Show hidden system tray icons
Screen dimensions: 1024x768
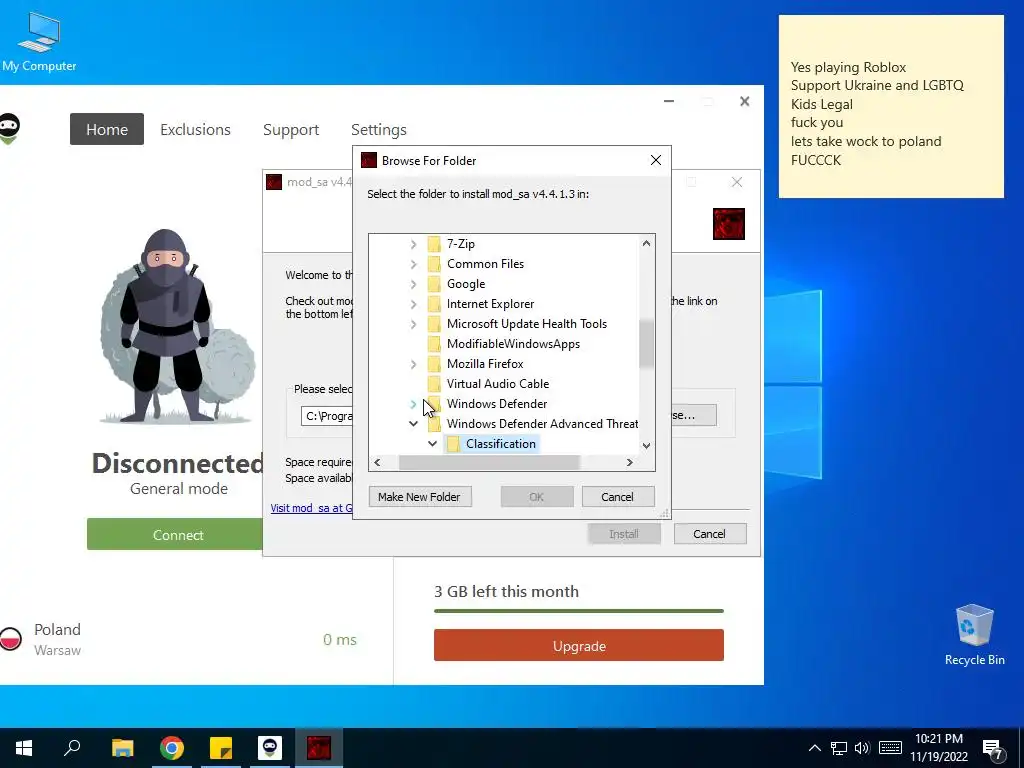(x=814, y=748)
